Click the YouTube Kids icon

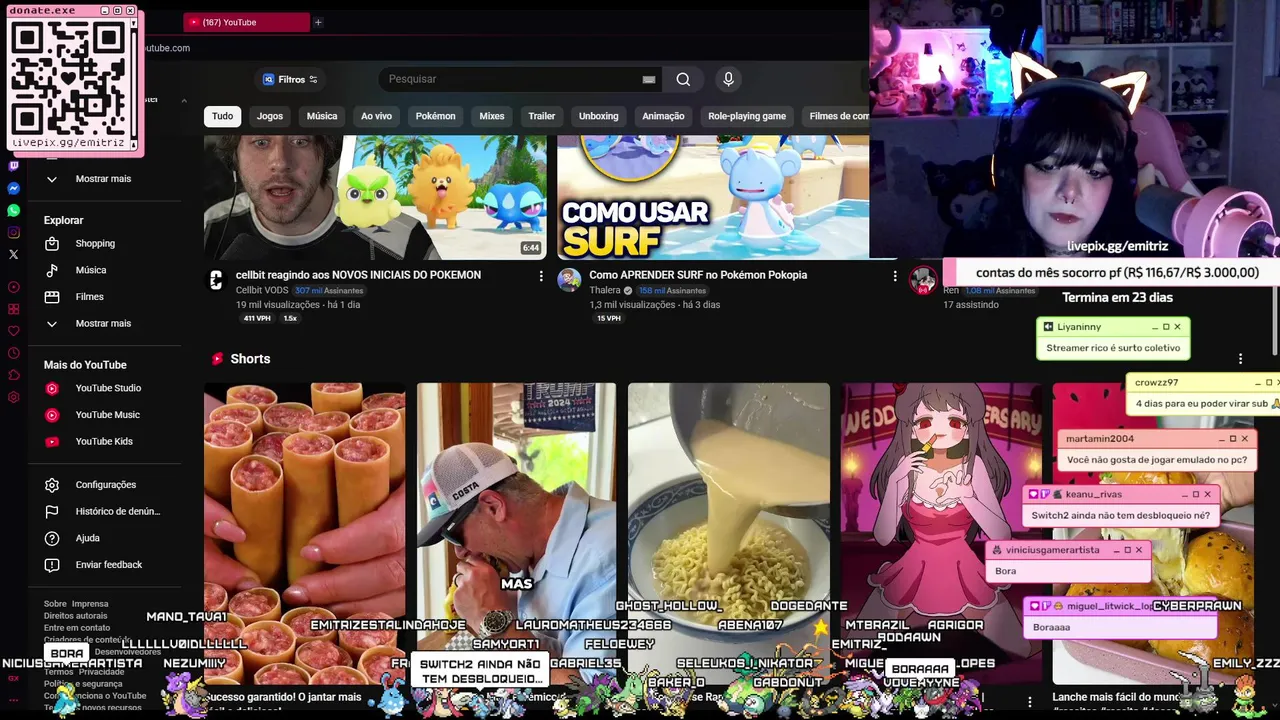[52, 441]
